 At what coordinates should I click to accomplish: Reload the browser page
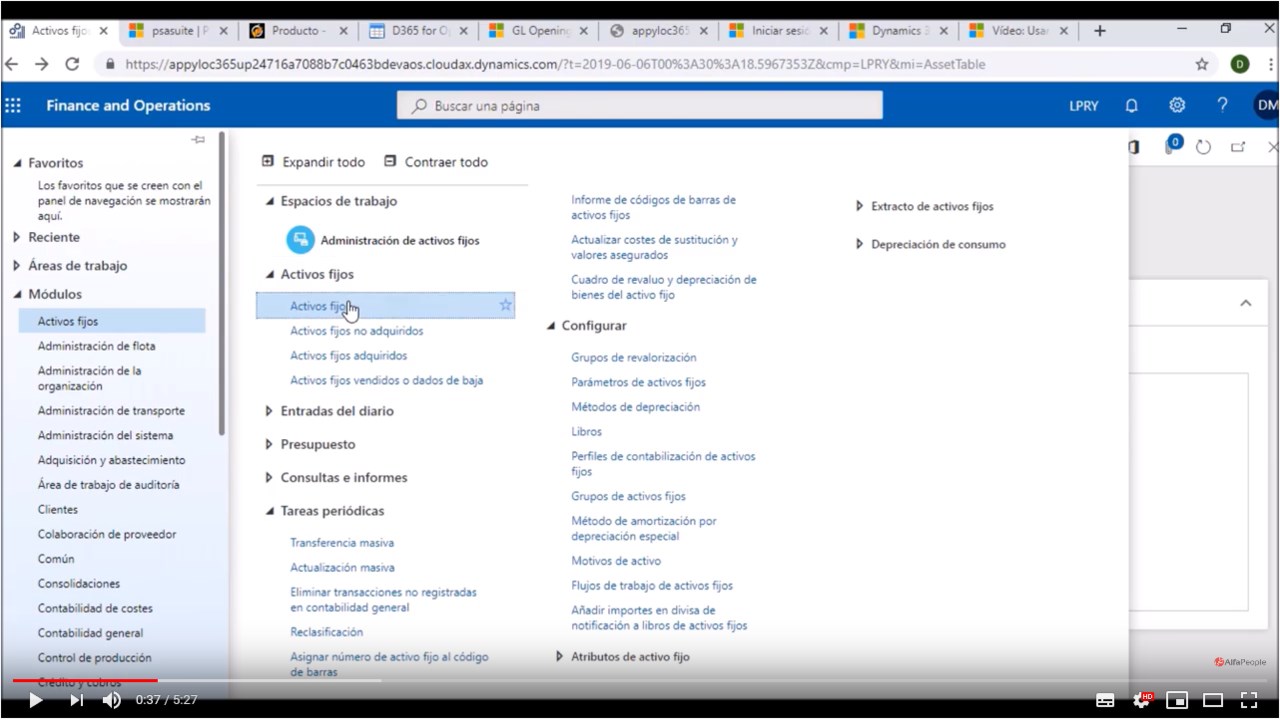(72, 64)
